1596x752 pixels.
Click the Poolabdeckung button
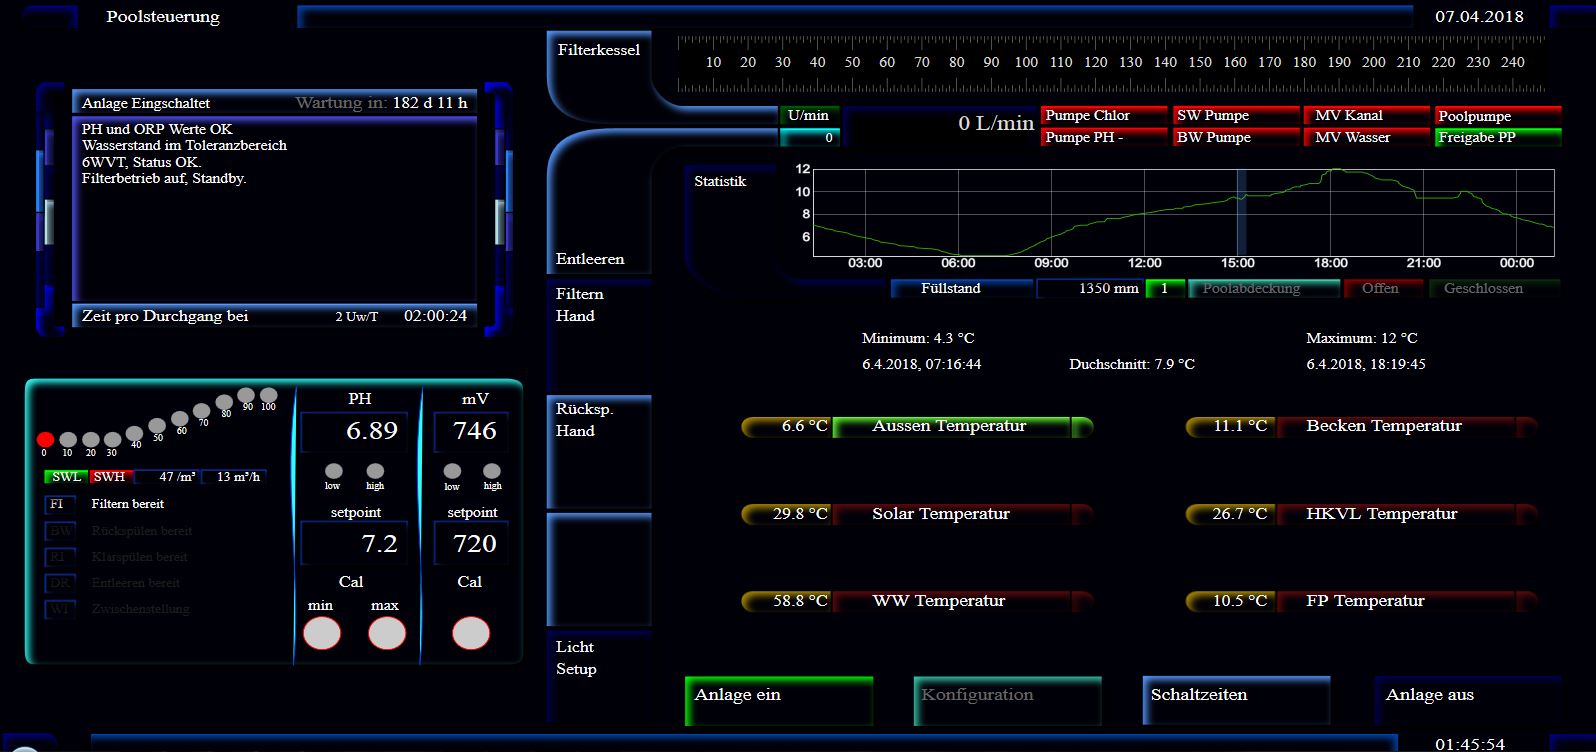click(1263, 288)
